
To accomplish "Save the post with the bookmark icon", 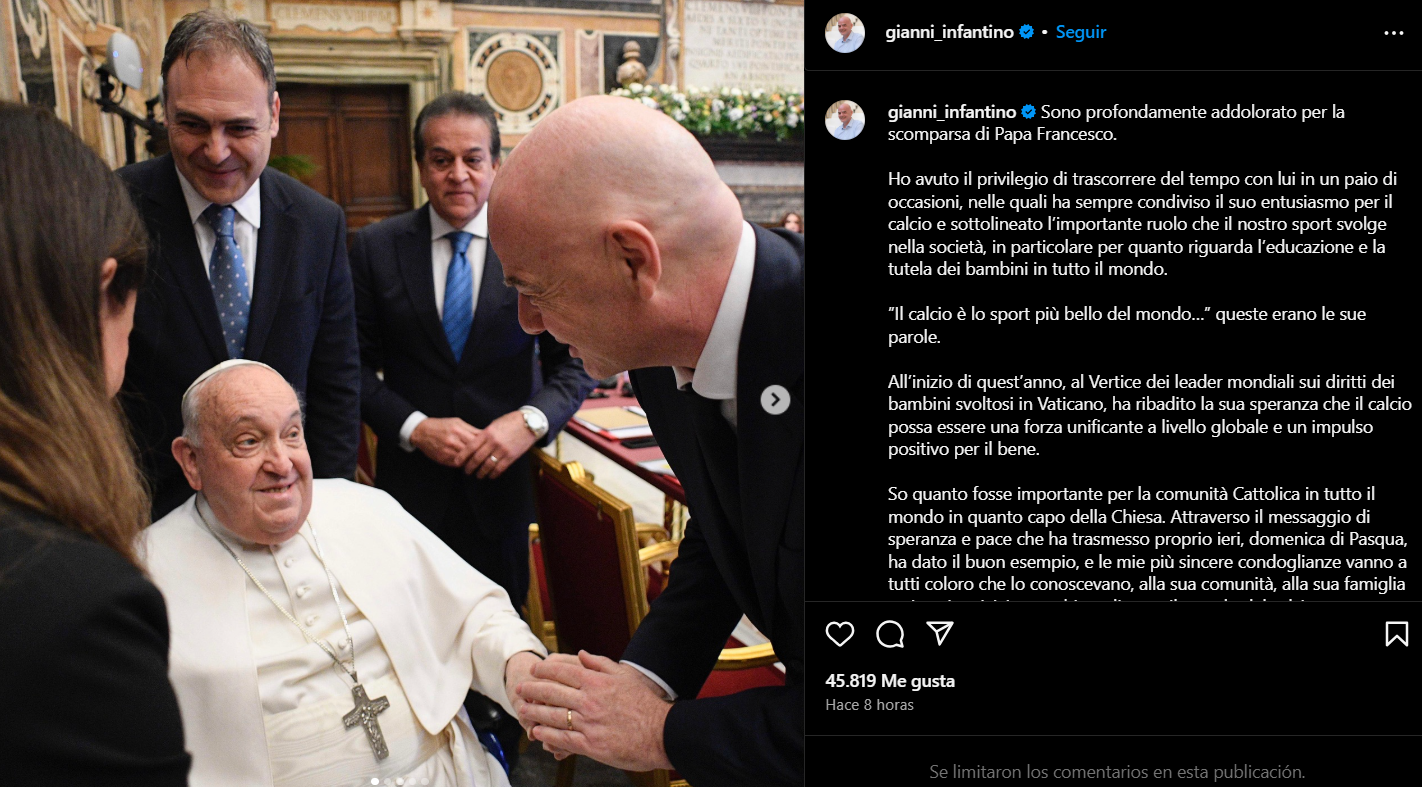I will (1397, 634).
